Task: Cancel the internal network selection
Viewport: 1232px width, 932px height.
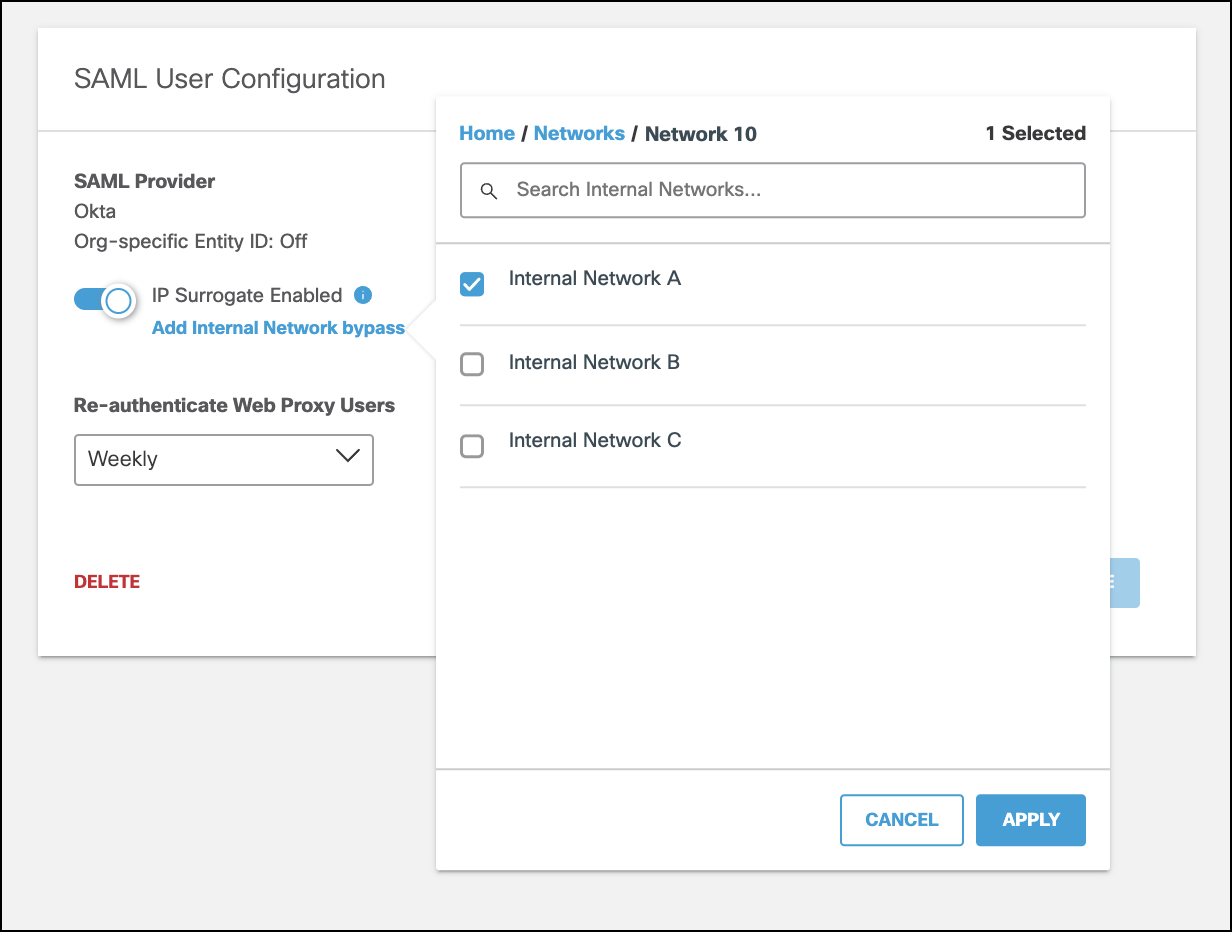Action: (x=901, y=820)
